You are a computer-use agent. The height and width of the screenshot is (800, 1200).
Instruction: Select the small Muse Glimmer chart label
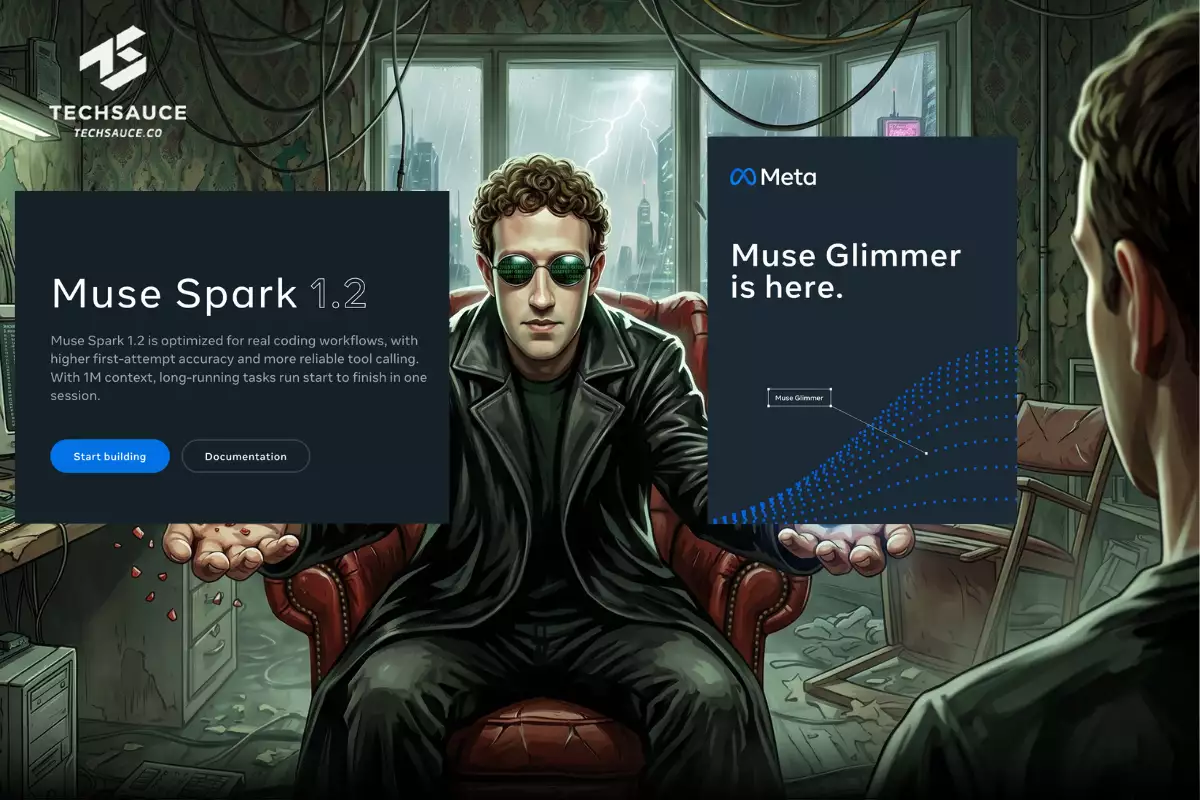799,398
